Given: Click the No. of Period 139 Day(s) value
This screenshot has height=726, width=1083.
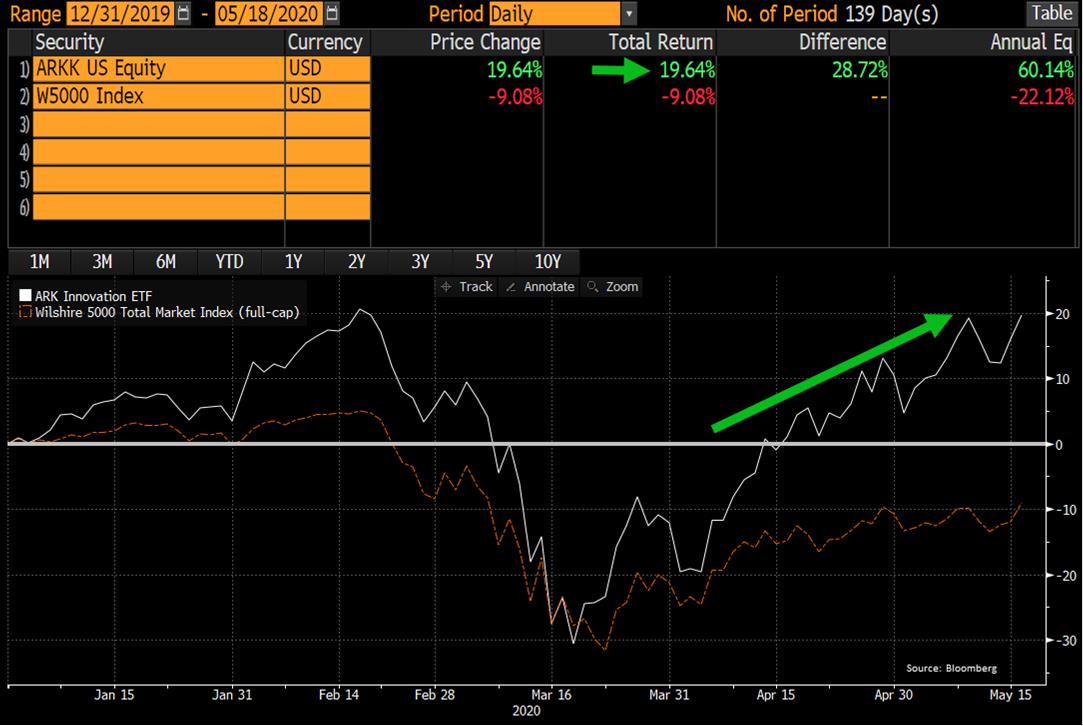Looking at the screenshot, I should (892, 14).
